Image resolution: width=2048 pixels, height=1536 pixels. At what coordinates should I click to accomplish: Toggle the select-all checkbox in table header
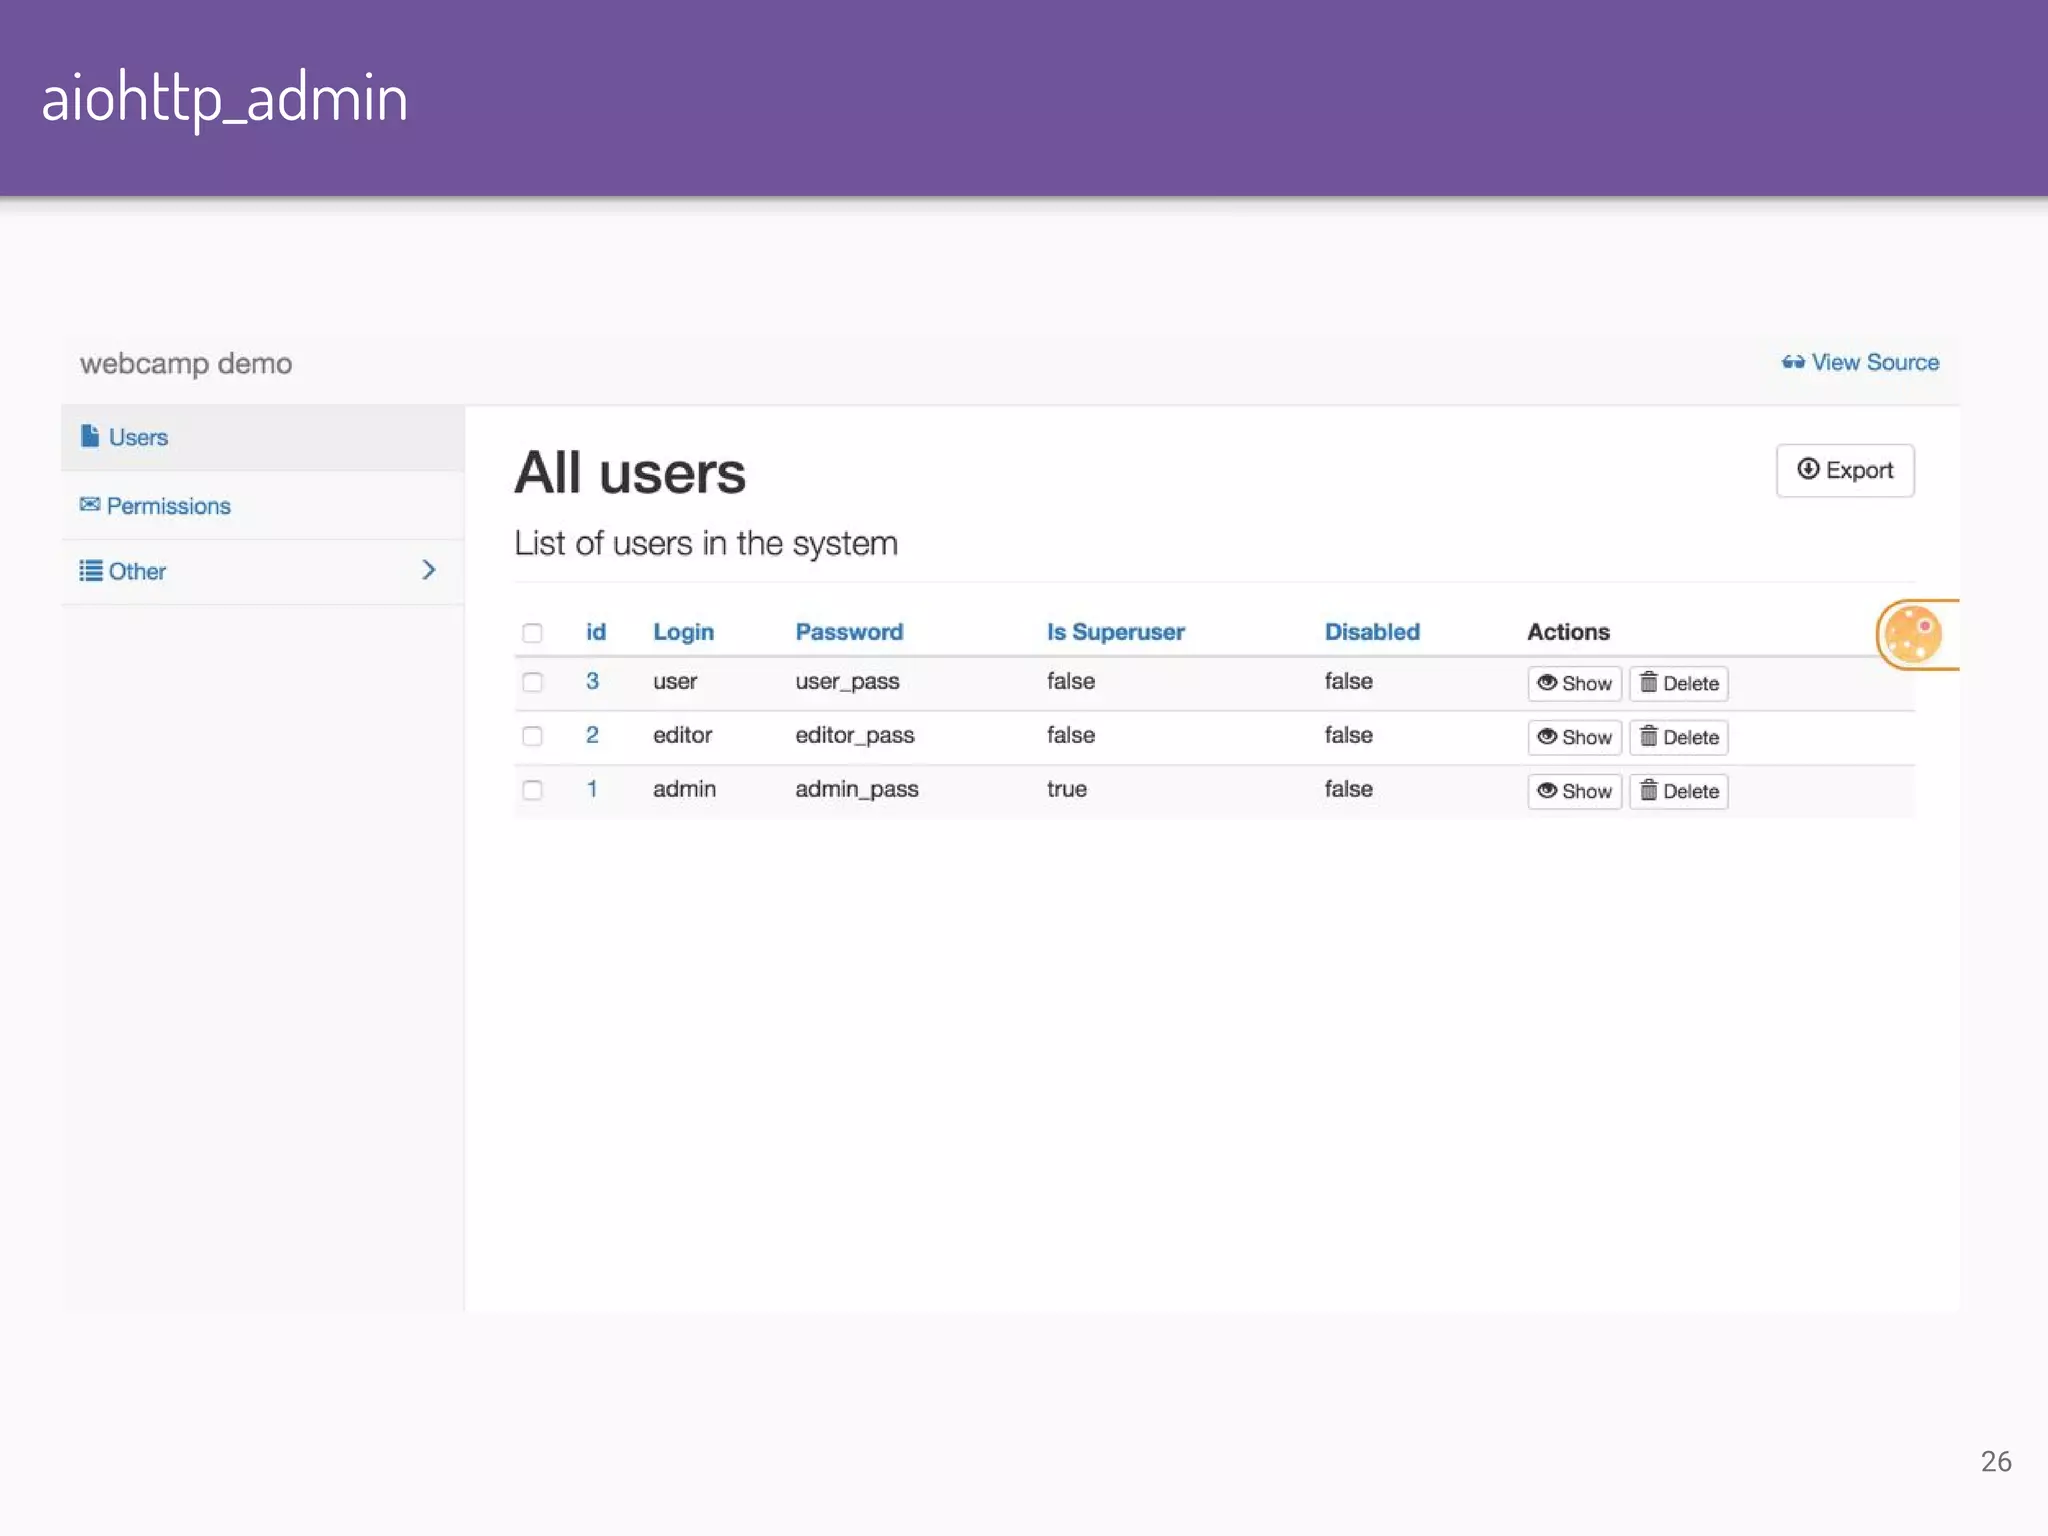click(532, 633)
